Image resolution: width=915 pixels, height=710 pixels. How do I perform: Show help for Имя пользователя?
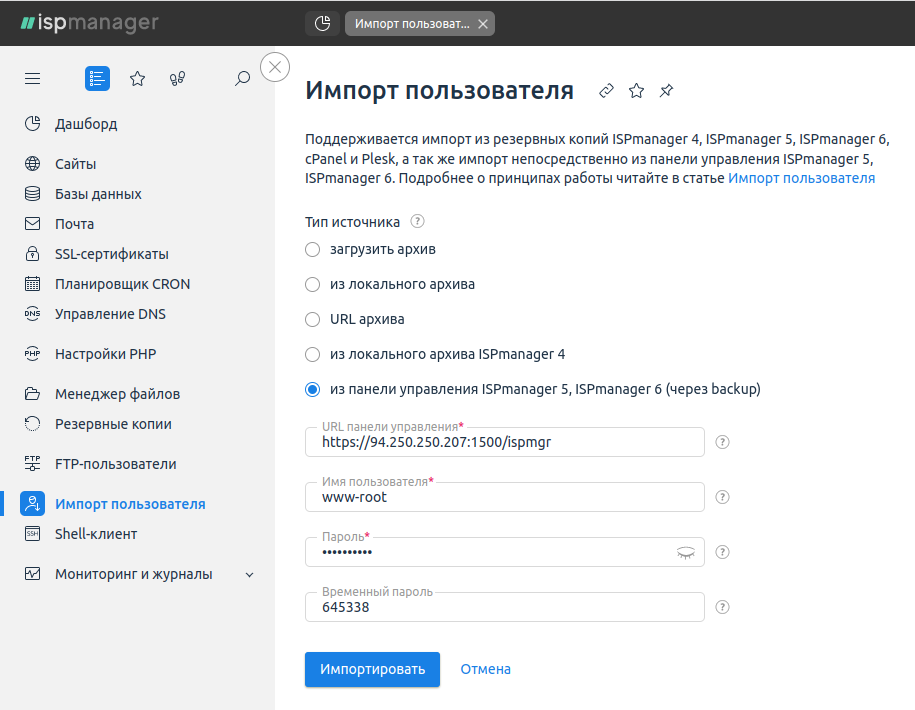click(722, 497)
